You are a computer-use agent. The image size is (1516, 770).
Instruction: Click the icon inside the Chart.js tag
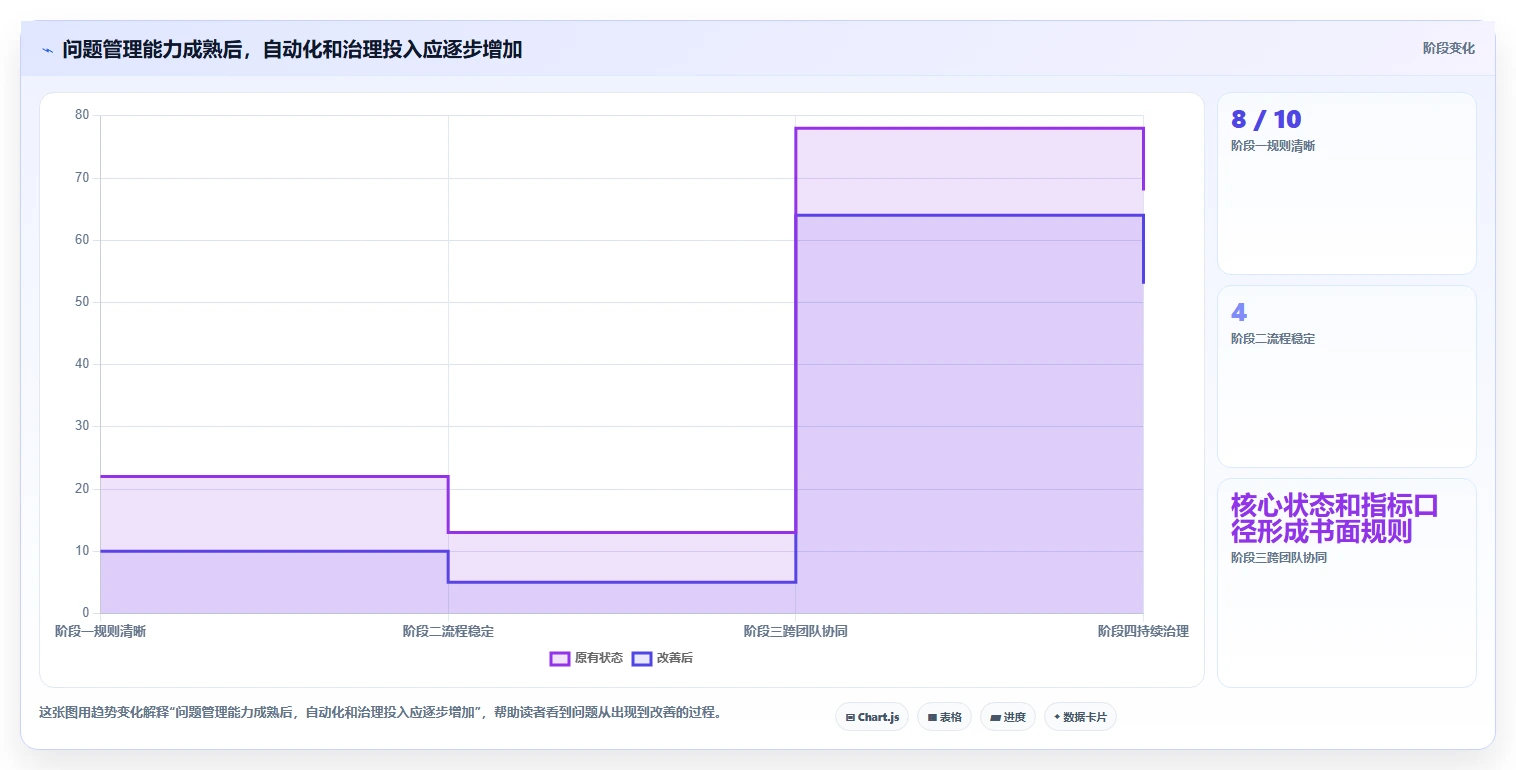[x=850, y=717]
